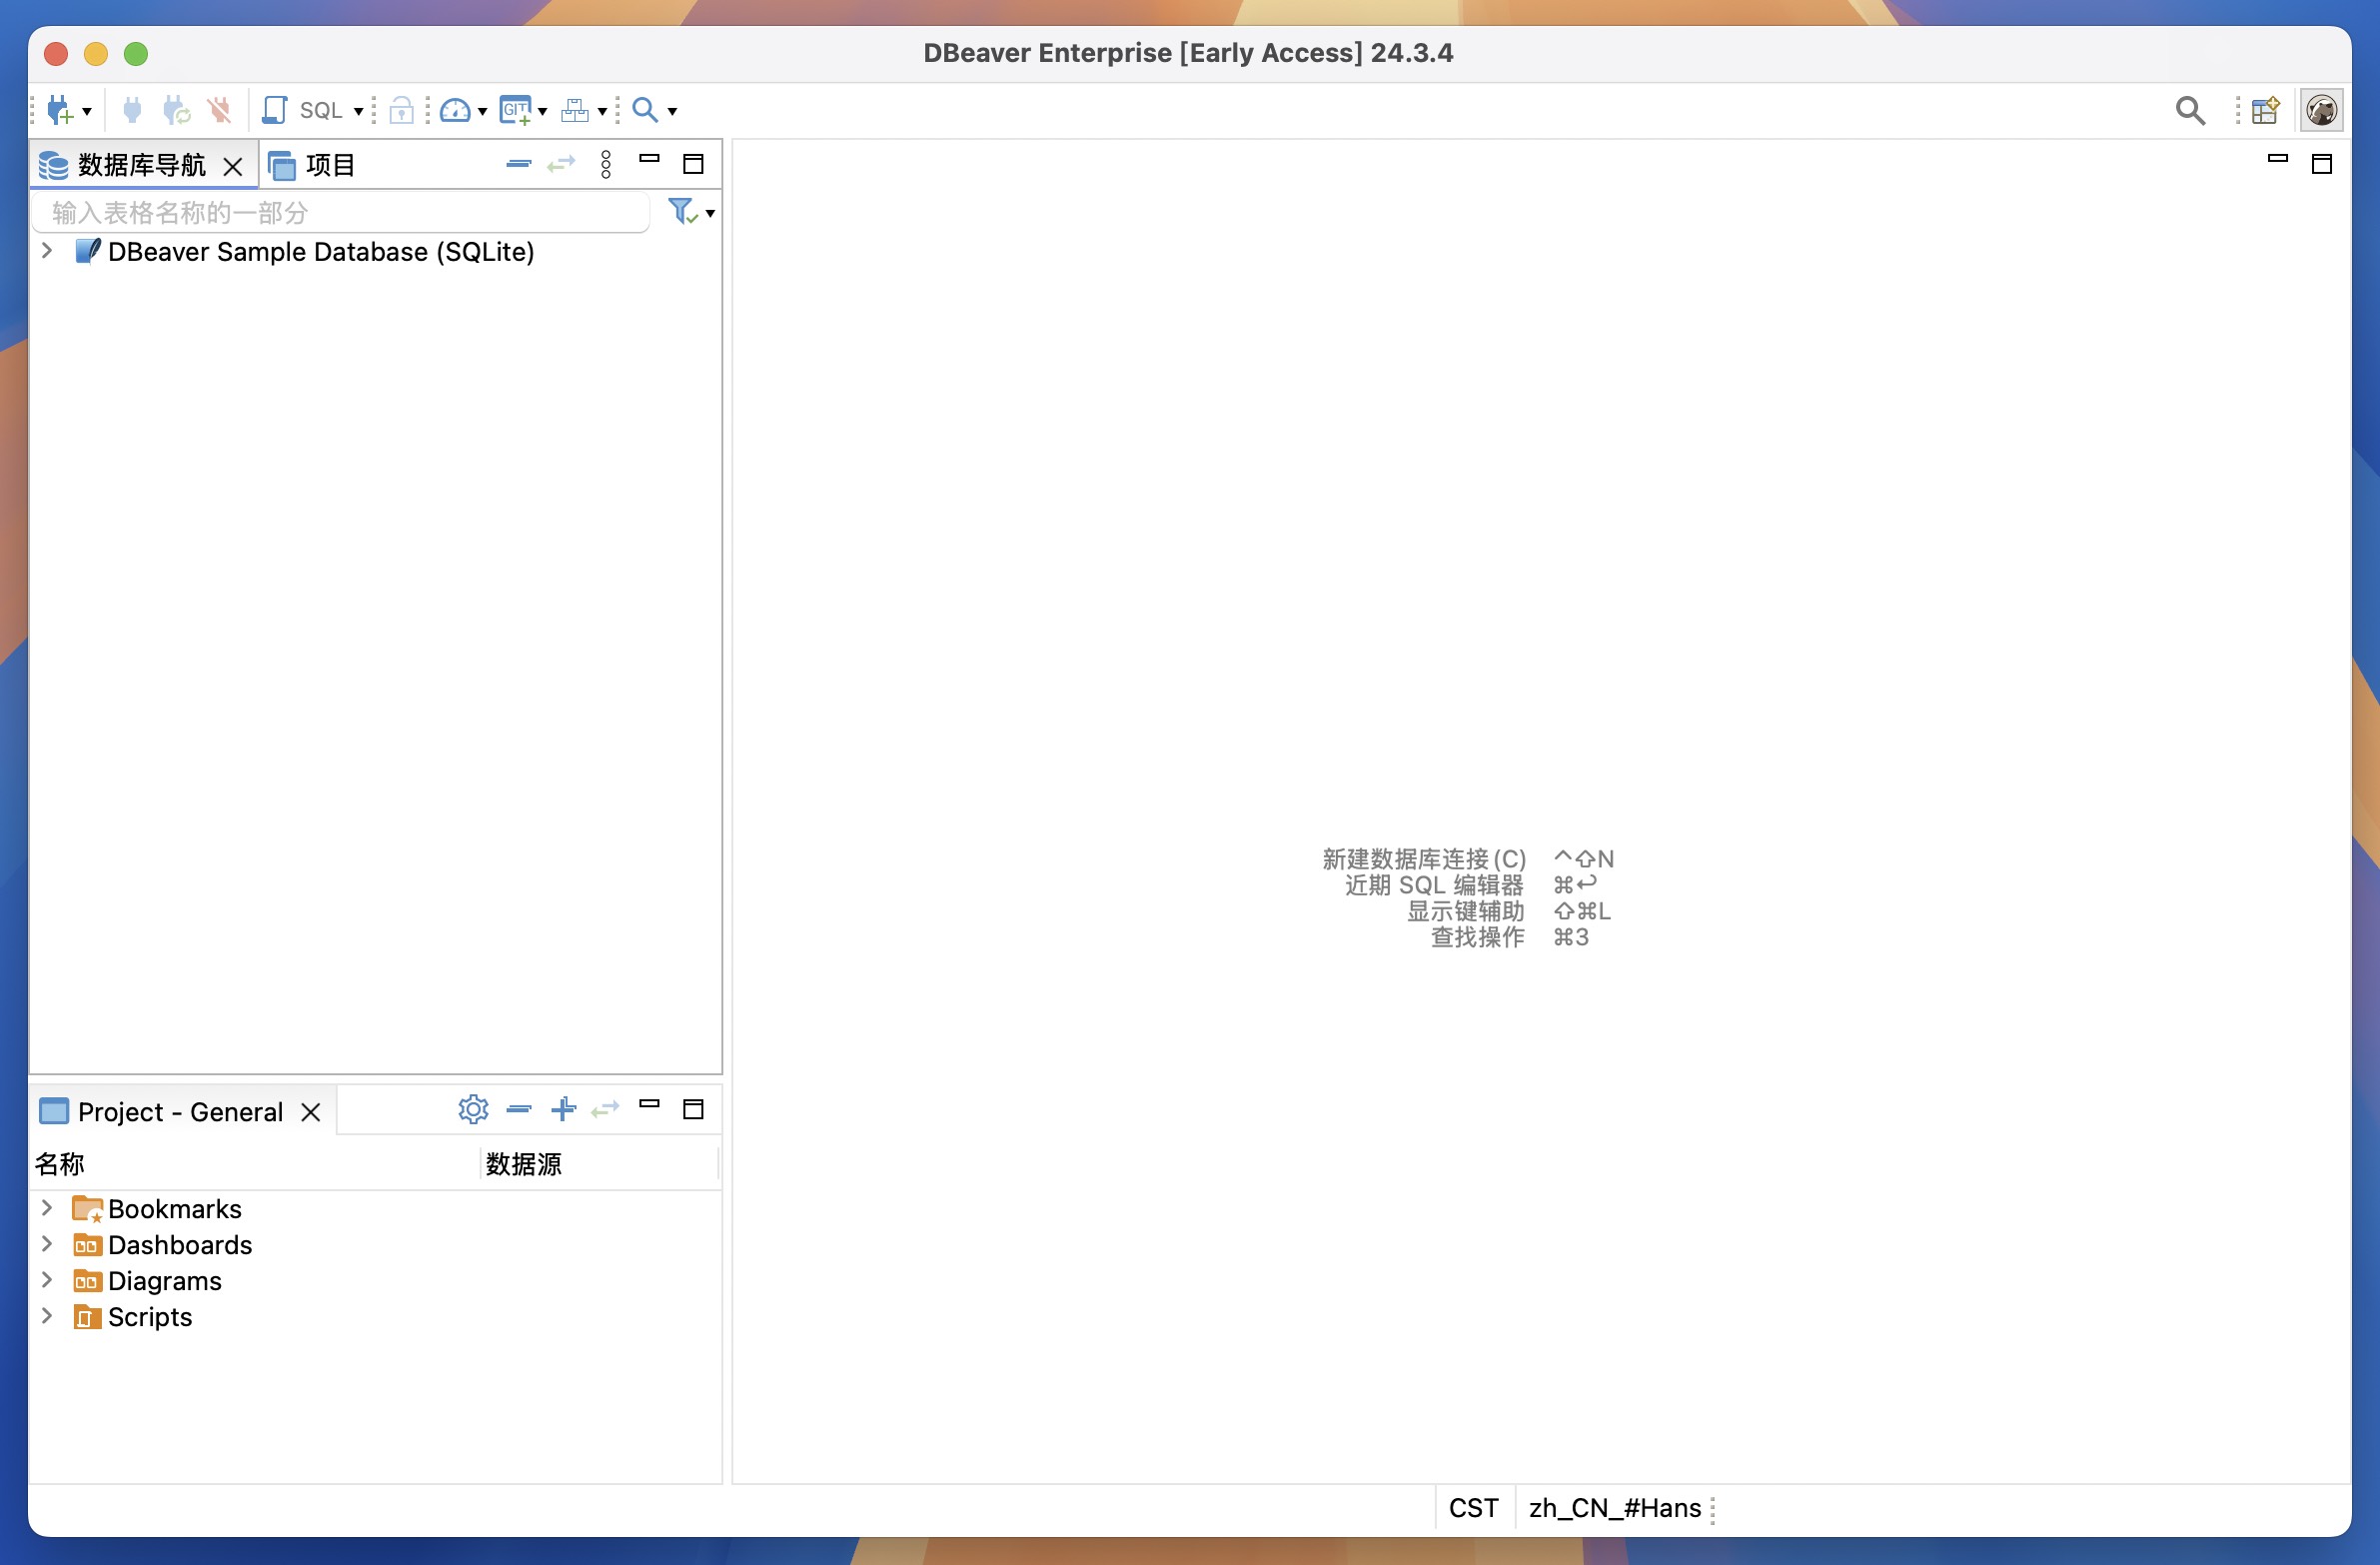Viewport: 2380px width, 1565px height.
Task: Expand the dashboard gauge dropdown arrow
Action: pos(482,111)
